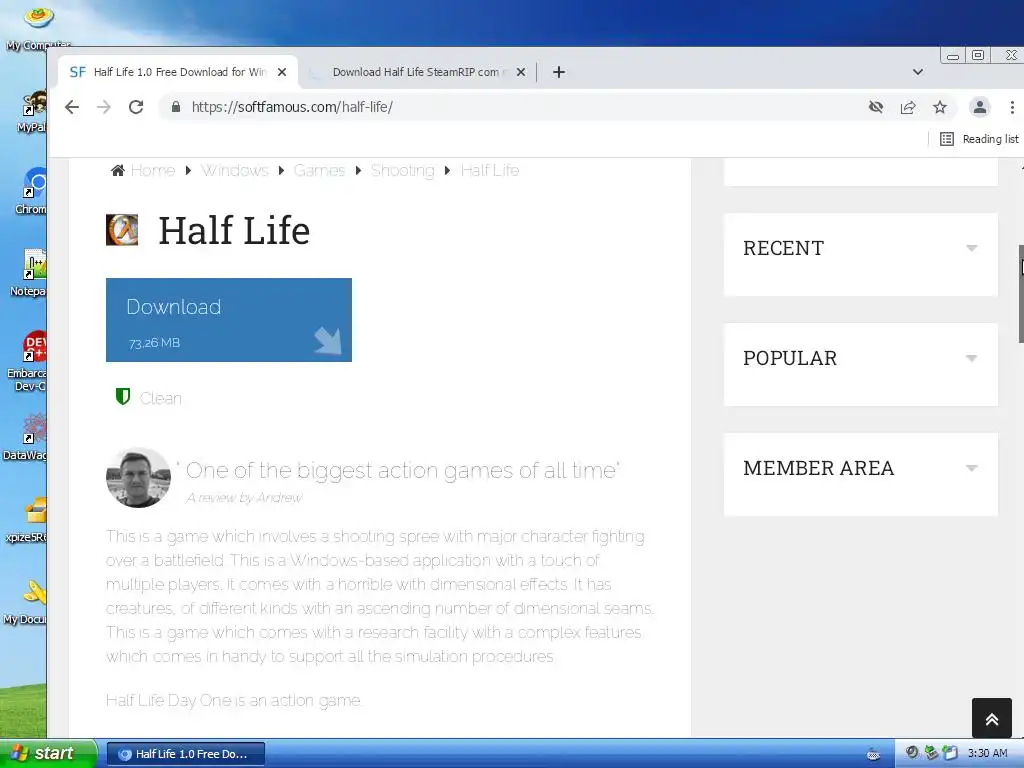Select the My Documents desktop icon
This screenshot has width=1024, height=768.
point(26,602)
